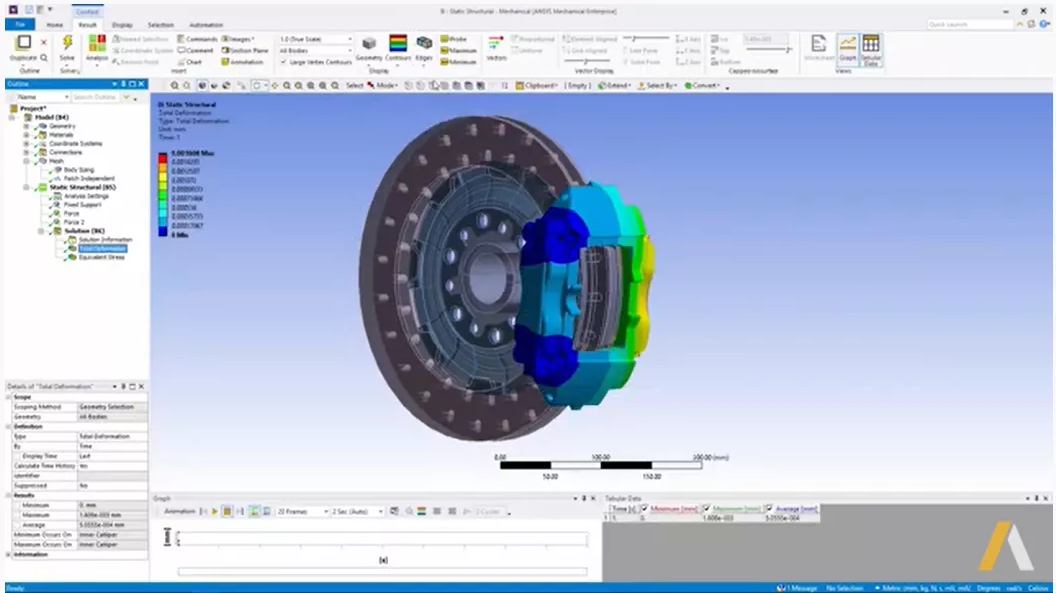Image resolution: width=1056 pixels, height=593 pixels.
Task: Toggle the Minimum [mm] checkbox in Tabular Data
Action: tap(645, 509)
